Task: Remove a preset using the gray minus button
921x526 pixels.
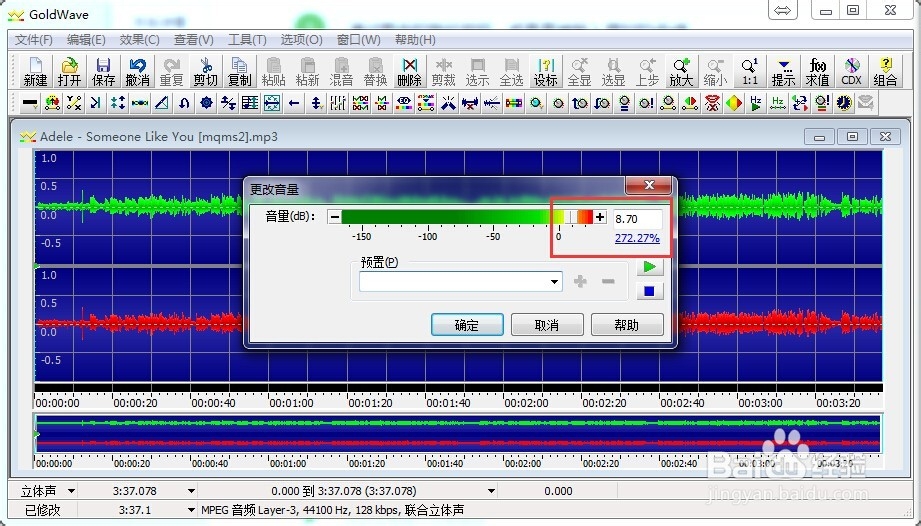Action: tap(609, 281)
